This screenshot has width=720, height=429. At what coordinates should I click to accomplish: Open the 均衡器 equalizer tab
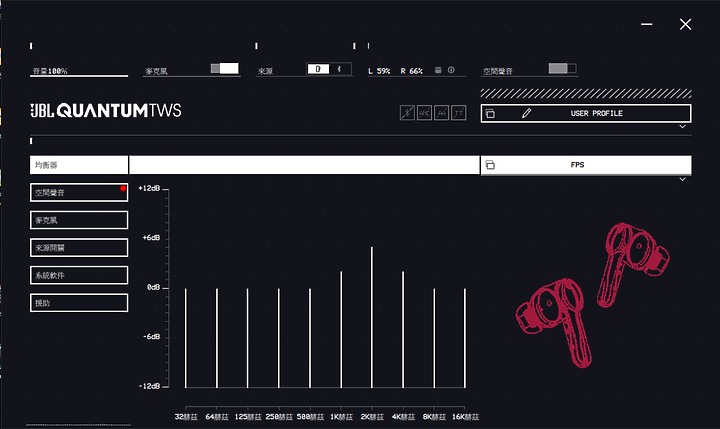coord(79,165)
